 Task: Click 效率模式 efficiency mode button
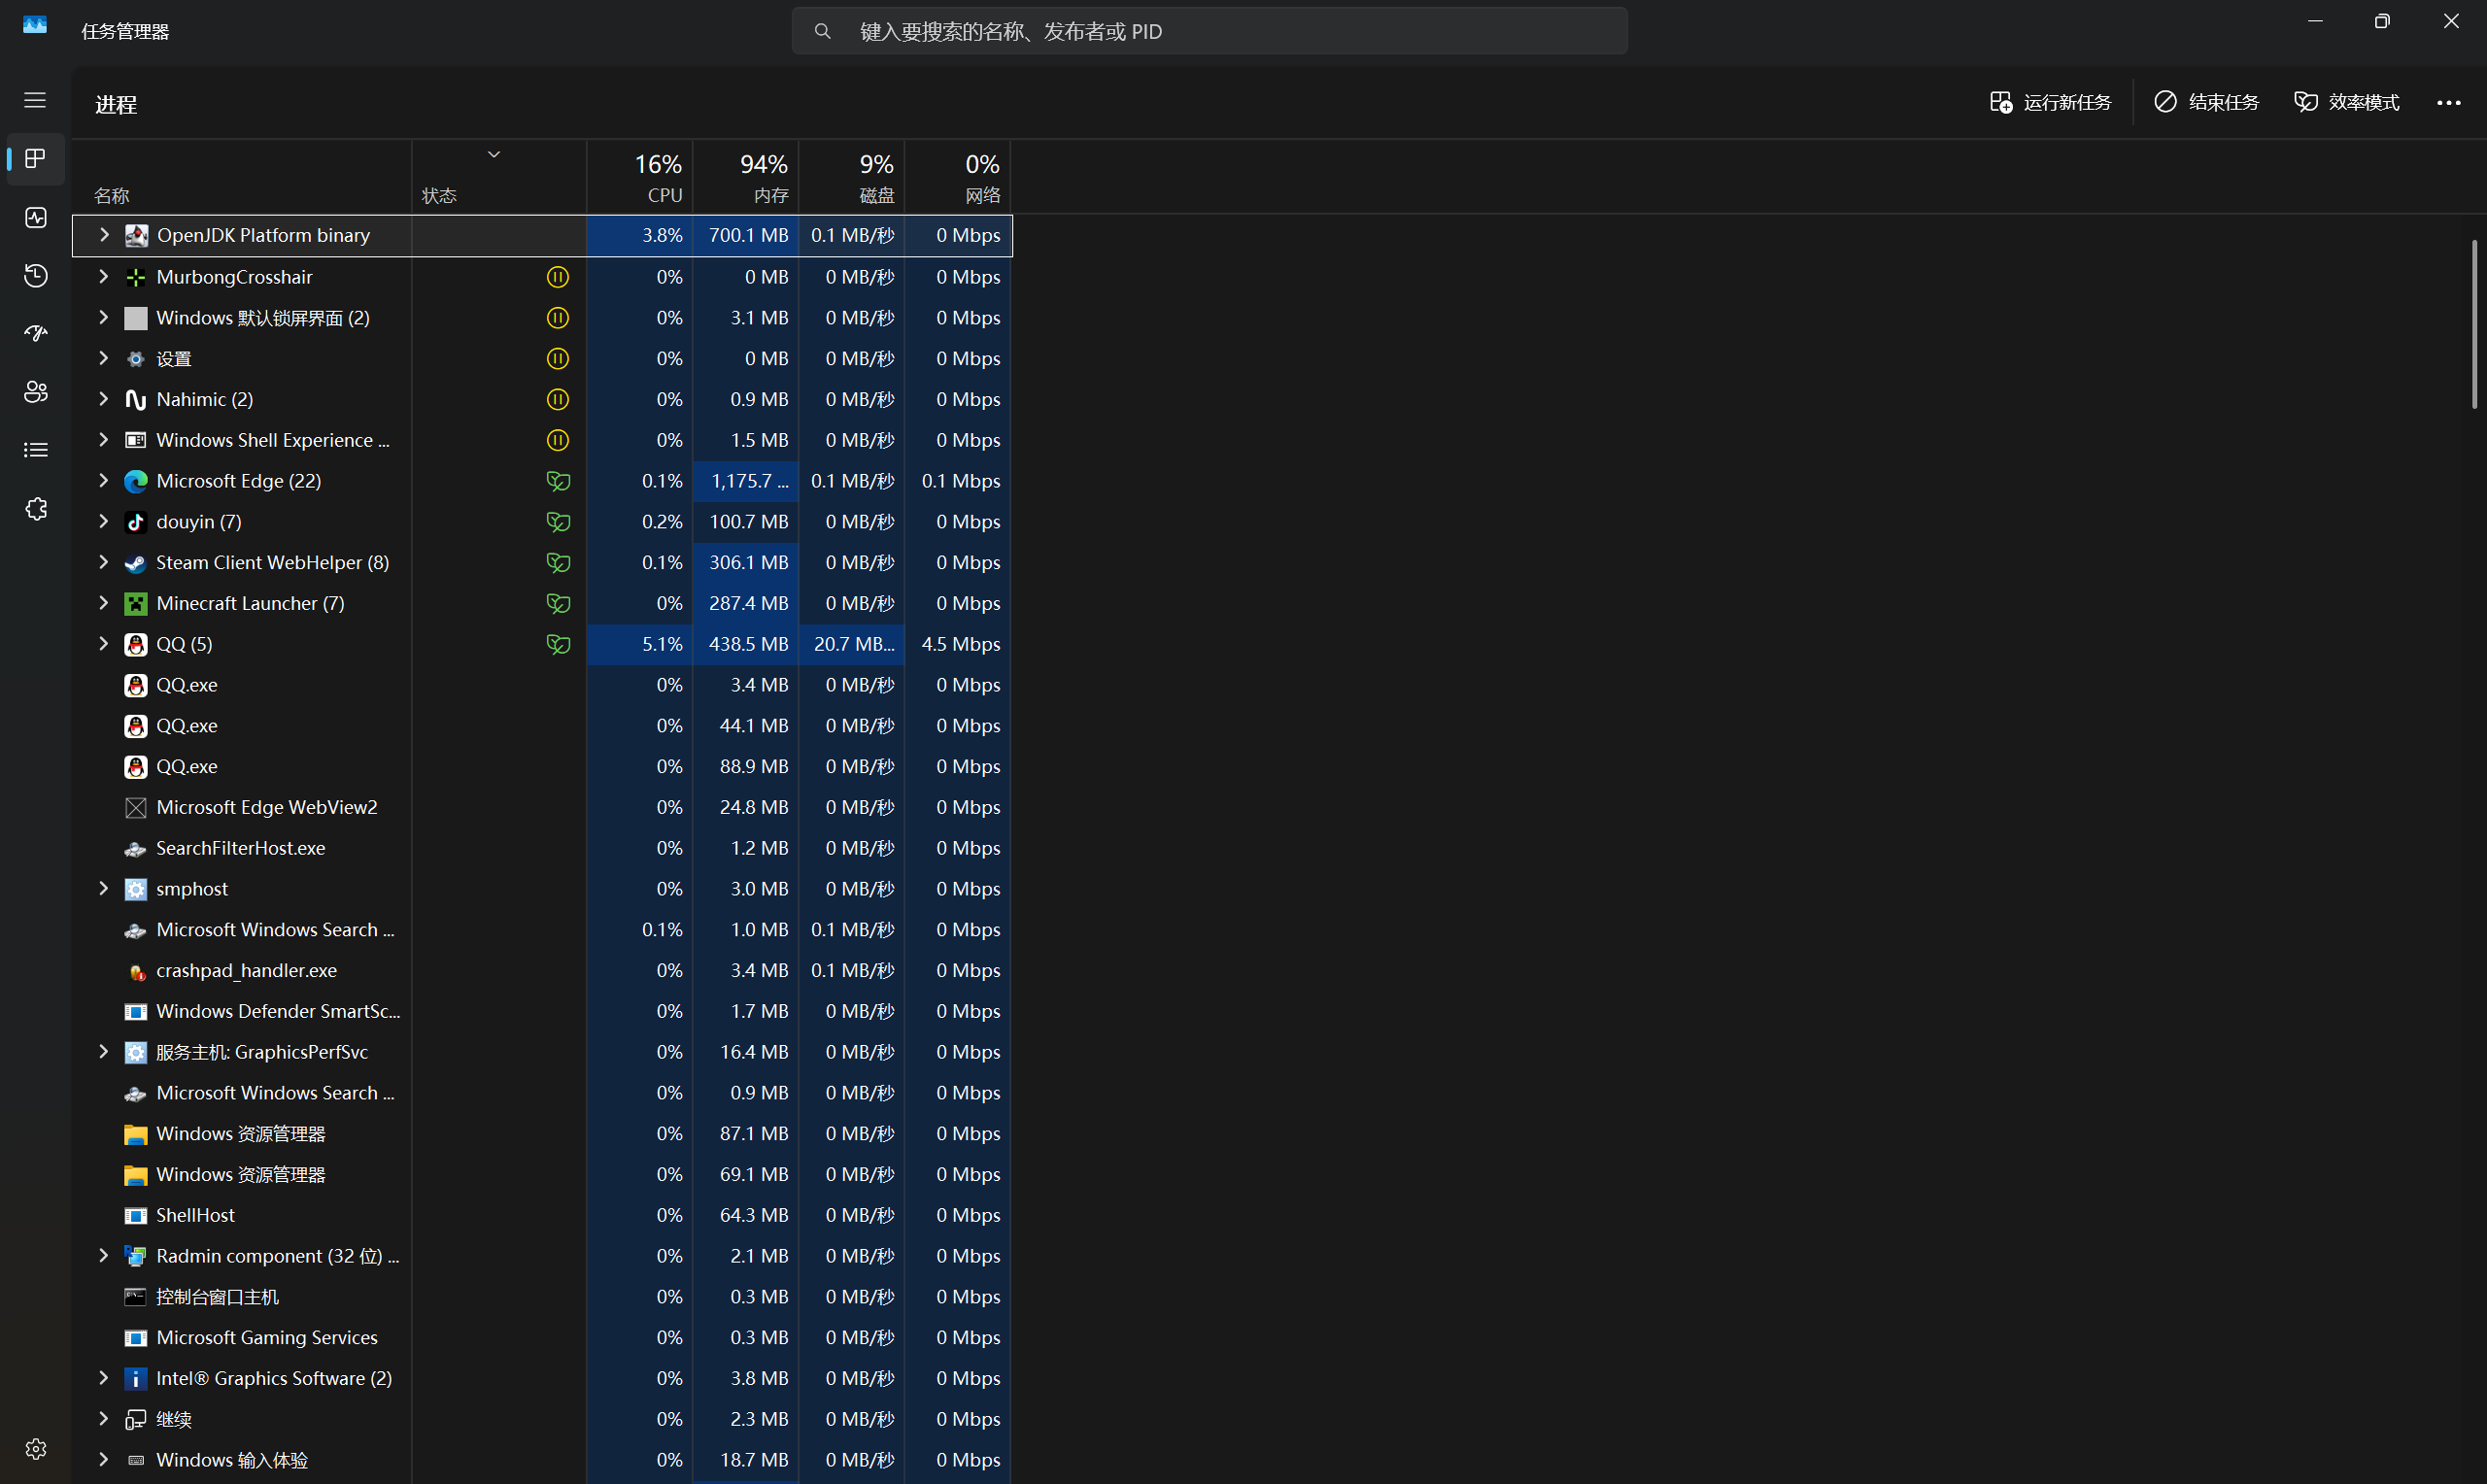(2346, 102)
